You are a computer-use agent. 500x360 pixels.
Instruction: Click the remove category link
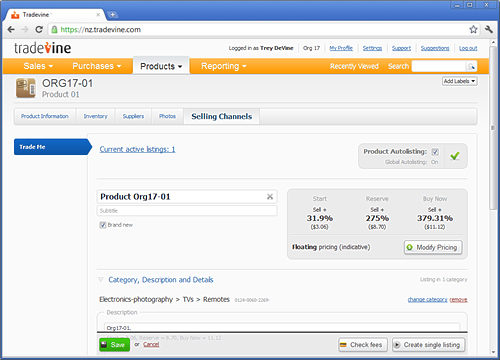click(458, 300)
